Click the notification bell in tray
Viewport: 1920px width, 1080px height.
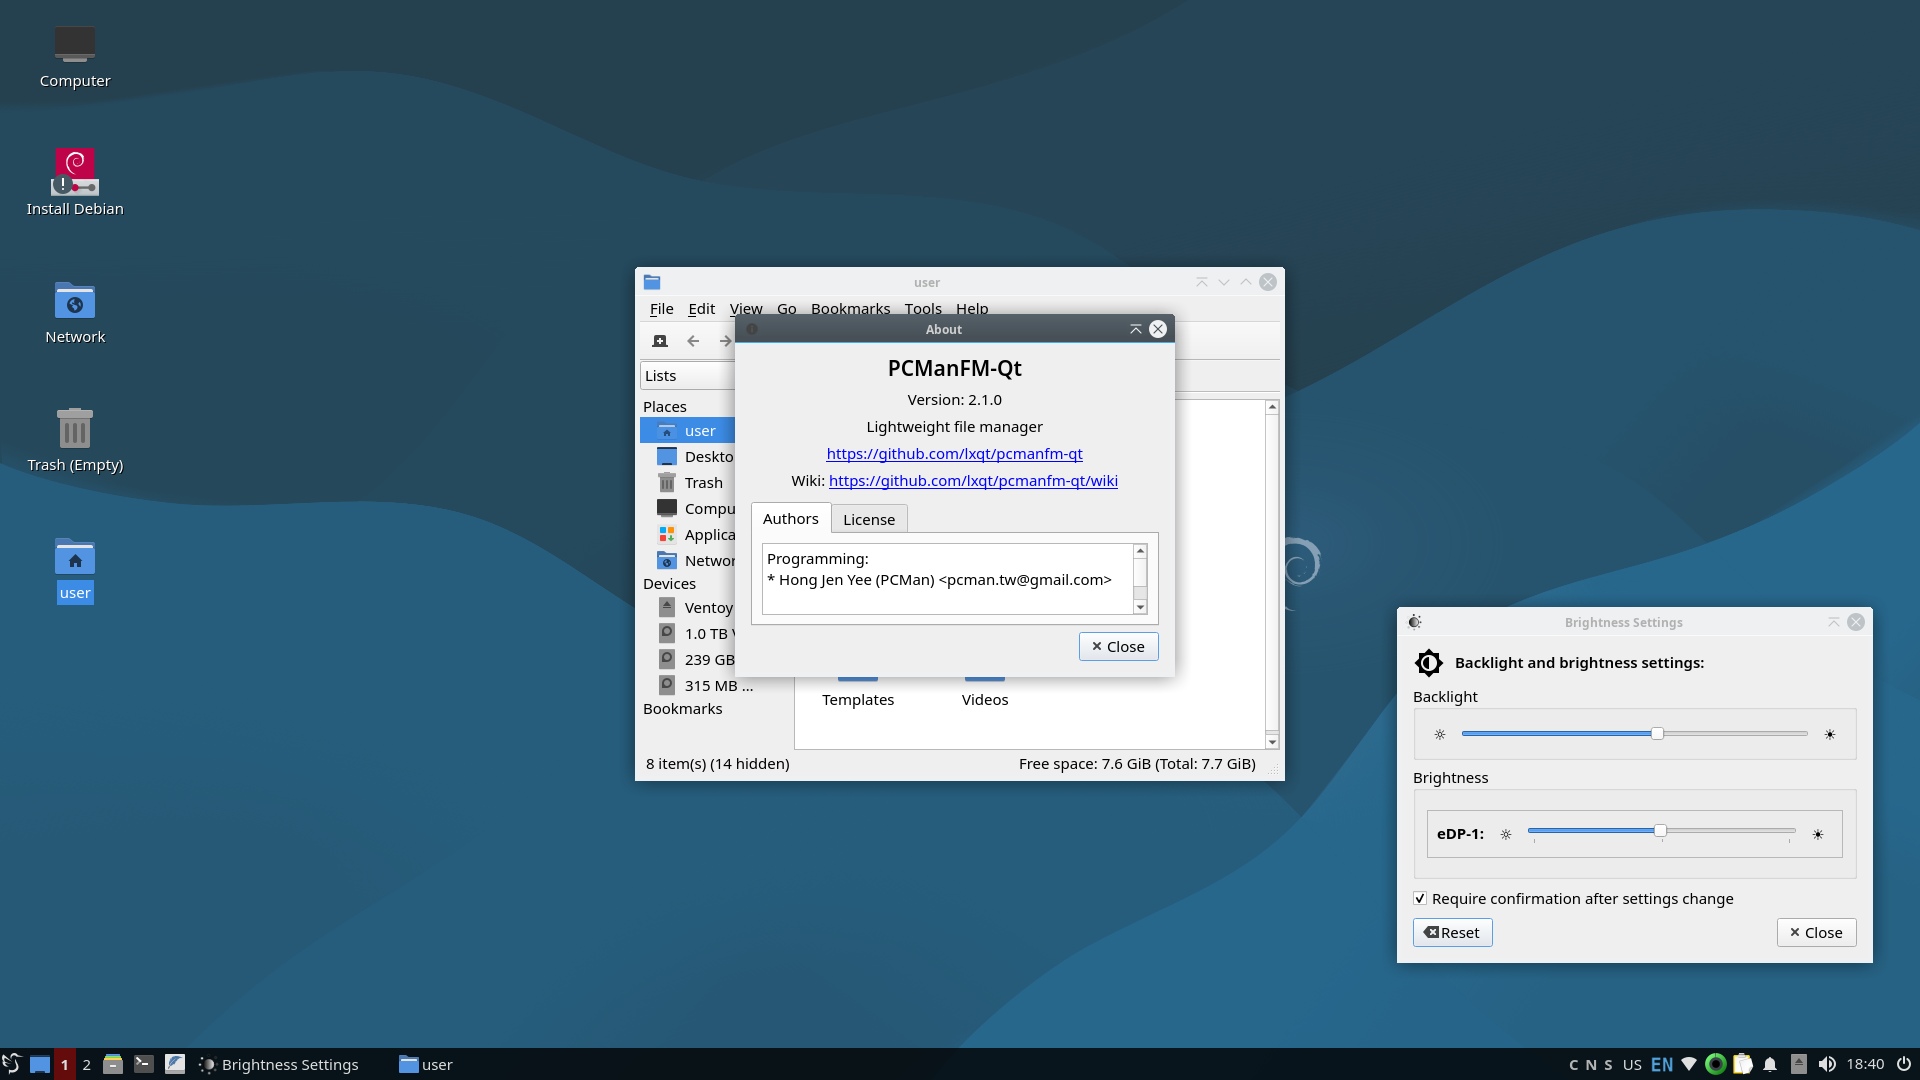[1770, 1064]
